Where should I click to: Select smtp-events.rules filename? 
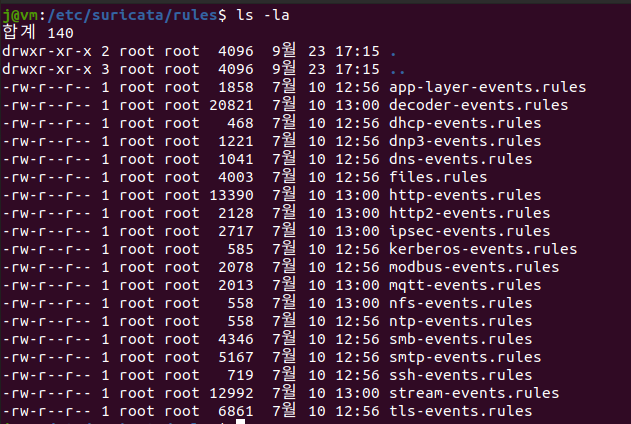[x=465, y=357]
